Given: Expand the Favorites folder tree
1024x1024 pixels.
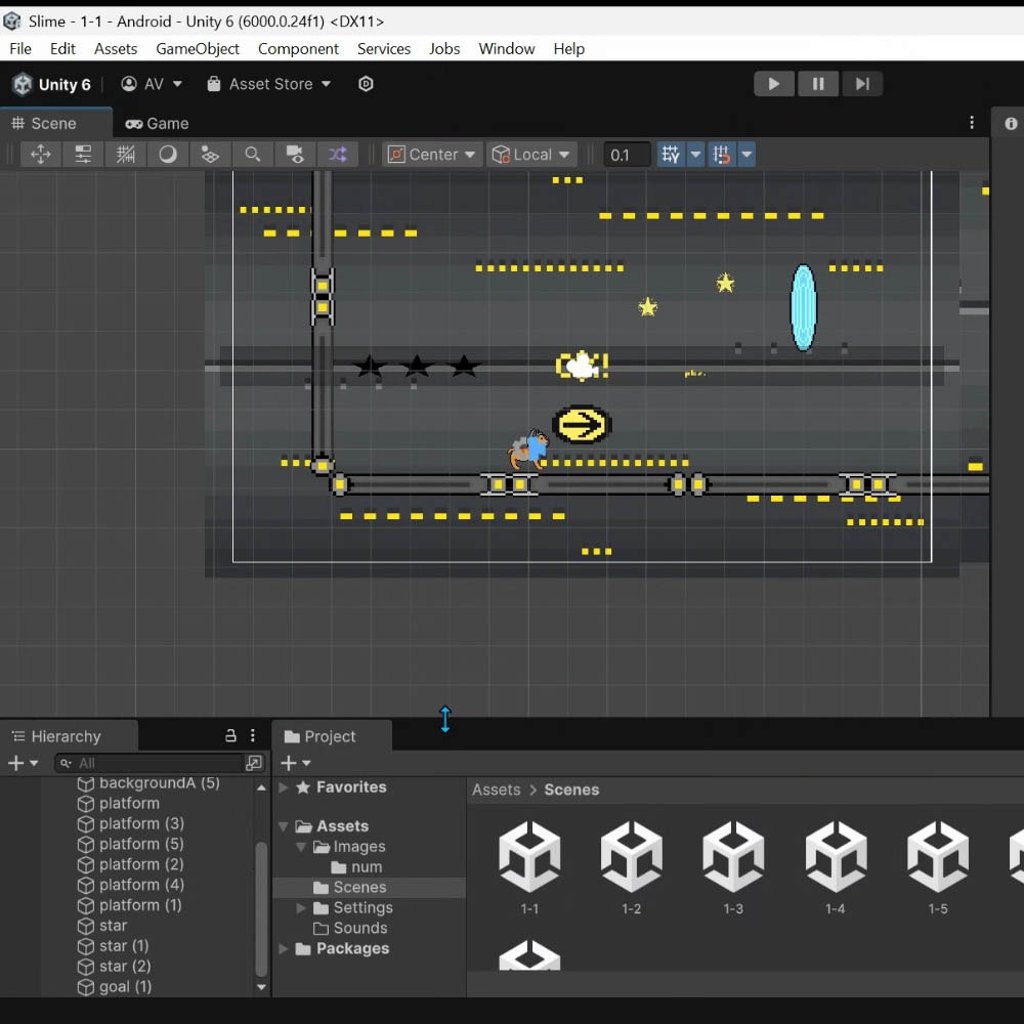Looking at the screenshot, I should click(x=284, y=788).
